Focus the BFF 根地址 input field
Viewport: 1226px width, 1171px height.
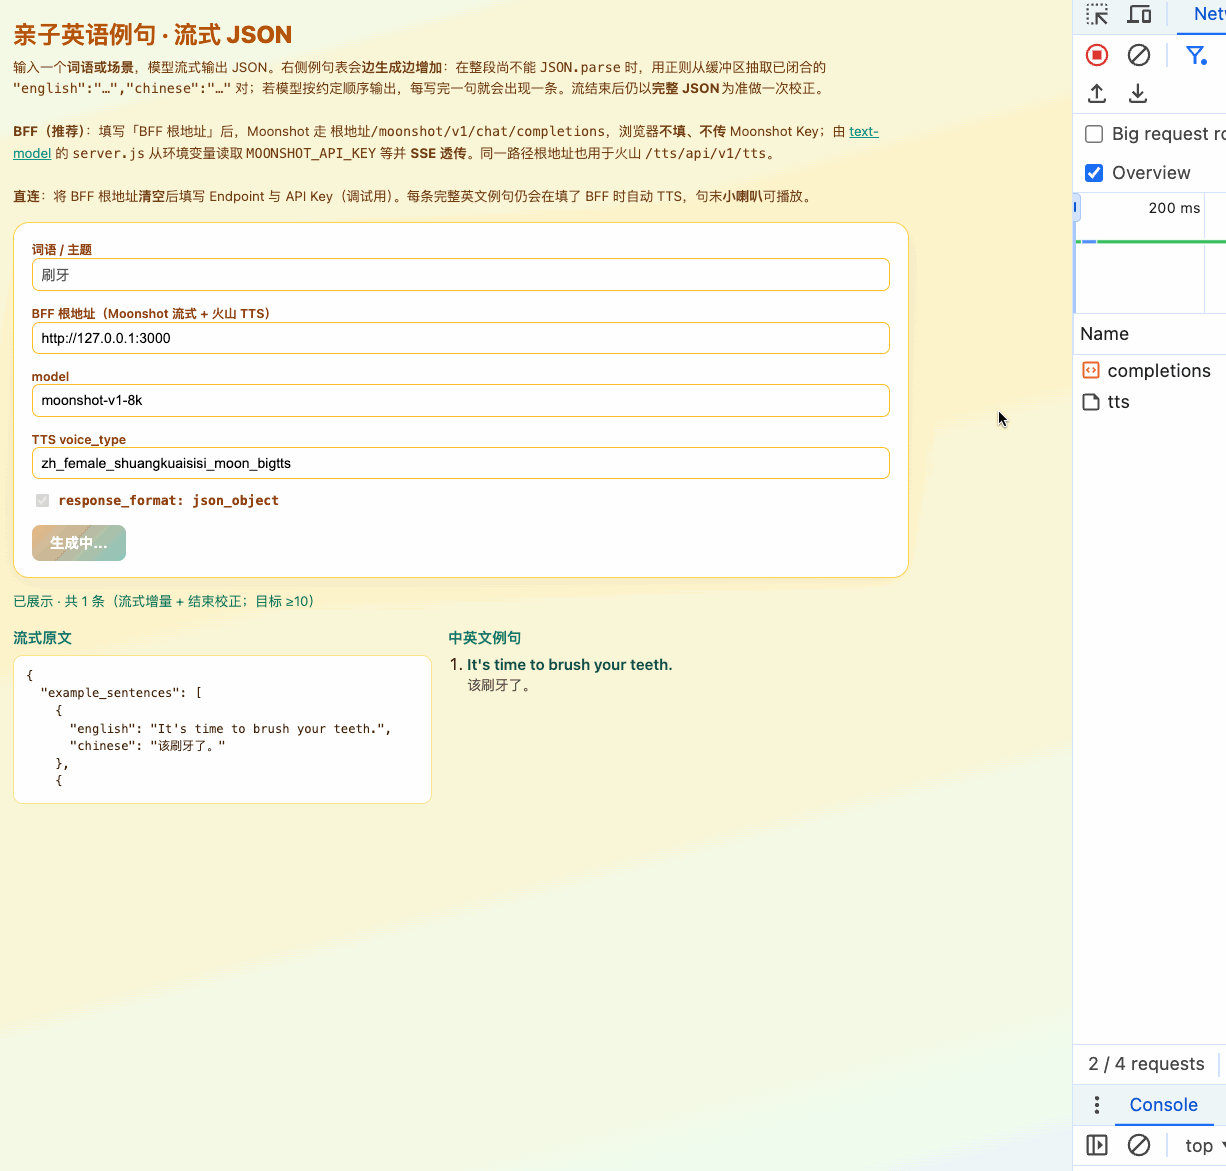460,338
